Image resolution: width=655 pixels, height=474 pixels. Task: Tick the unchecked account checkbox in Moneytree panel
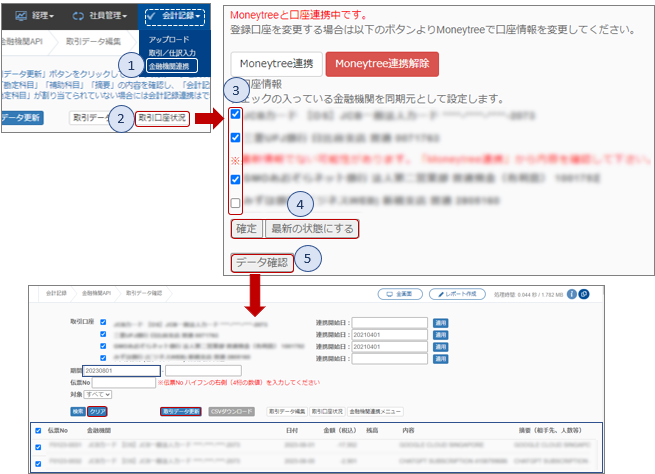(x=235, y=203)
